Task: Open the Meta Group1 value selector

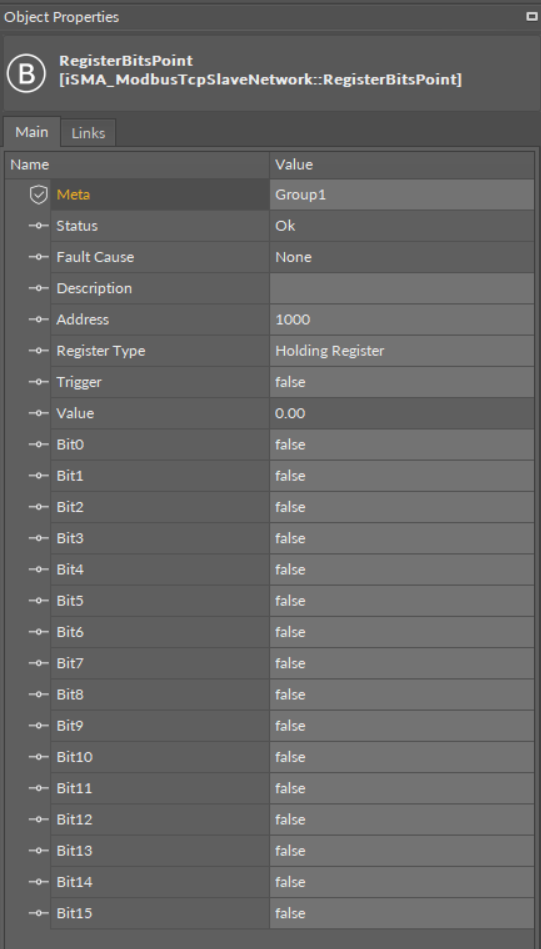Action: (402, 195)
